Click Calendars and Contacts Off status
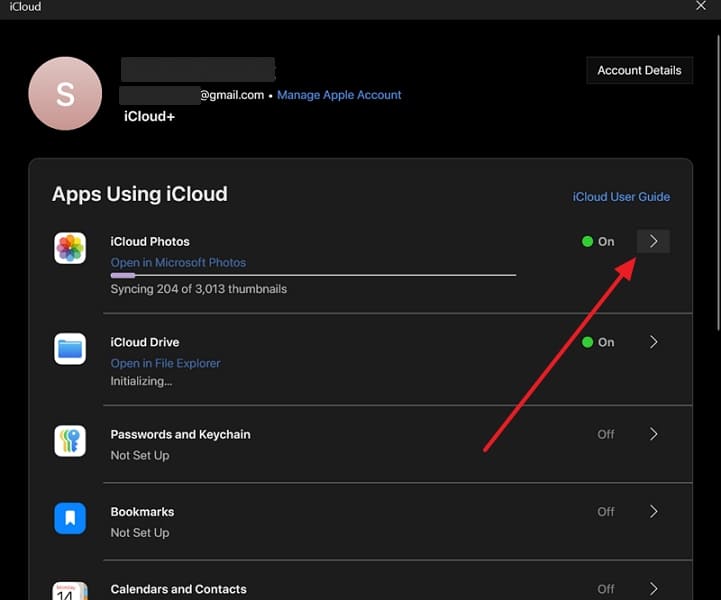Image resolution: width=721 pixels, height=600 pixels. point(606,589)
